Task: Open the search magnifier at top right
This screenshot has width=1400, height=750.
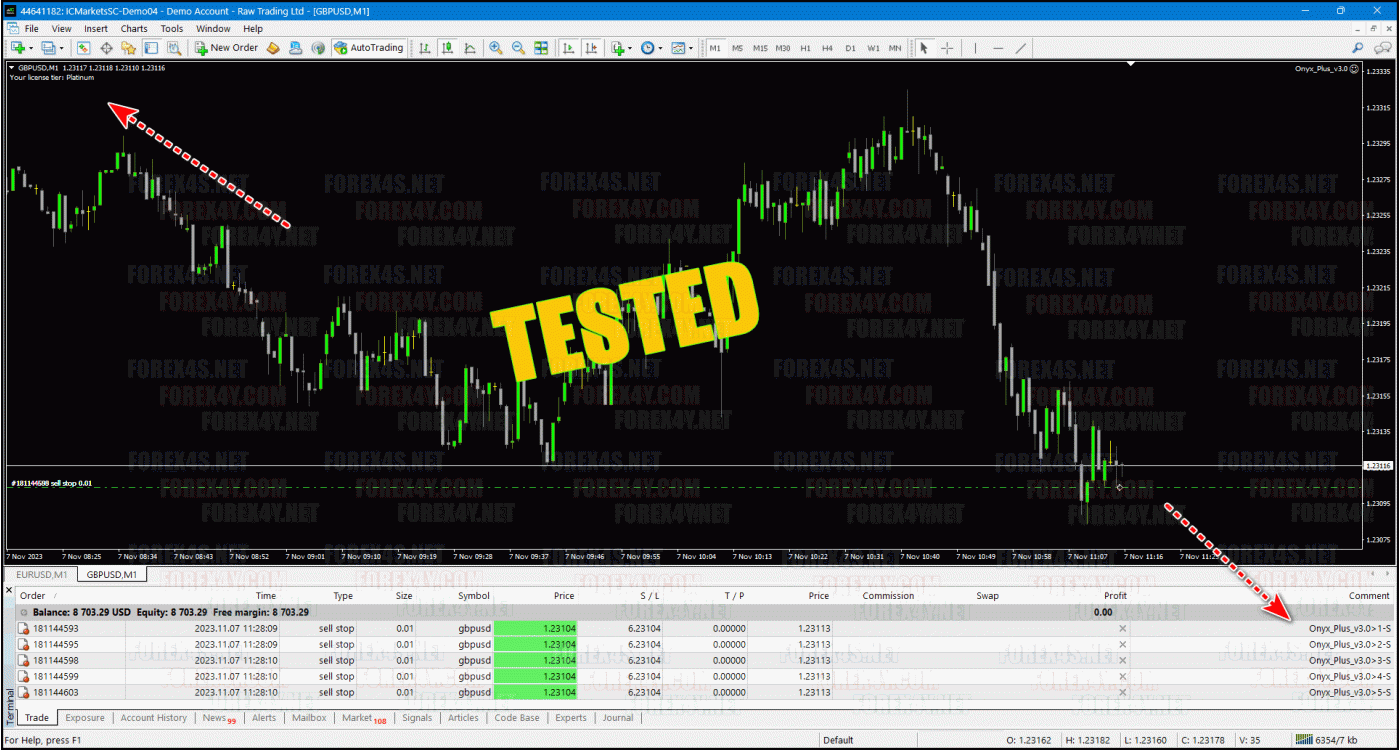Action: click(x=1357, y=48)
